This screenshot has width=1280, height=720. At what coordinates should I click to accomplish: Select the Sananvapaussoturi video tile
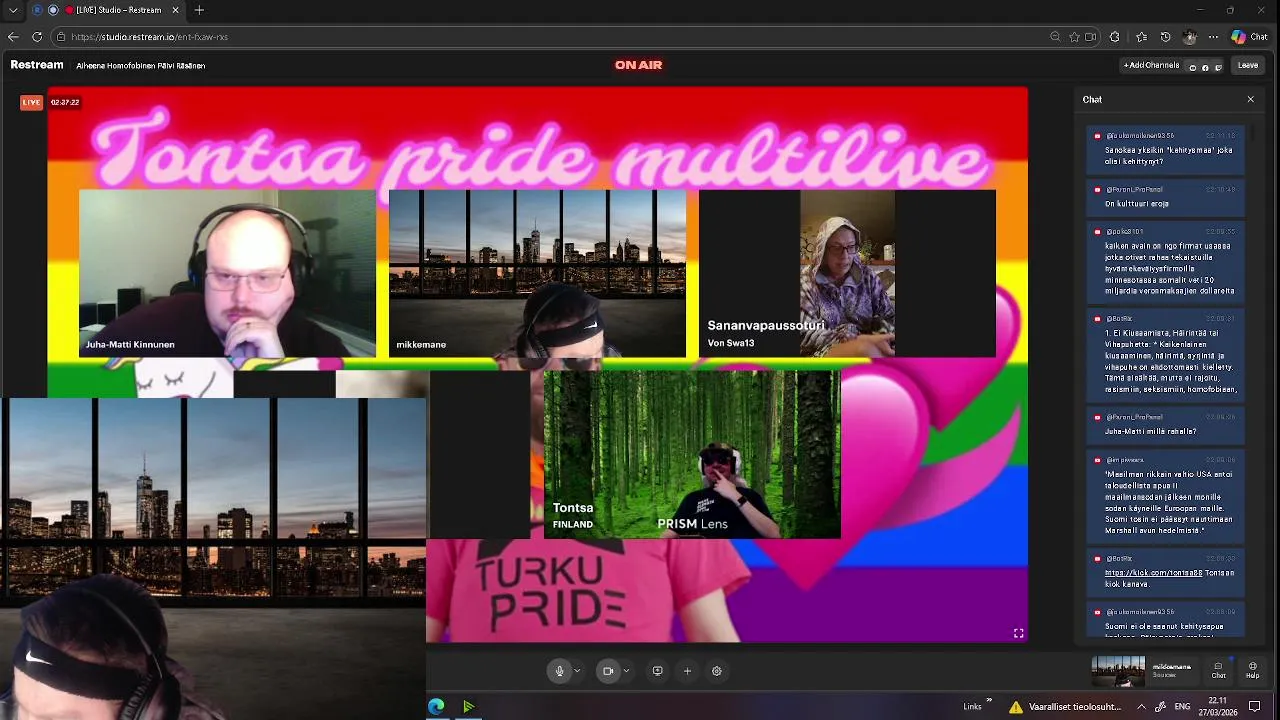coord(847,273)
